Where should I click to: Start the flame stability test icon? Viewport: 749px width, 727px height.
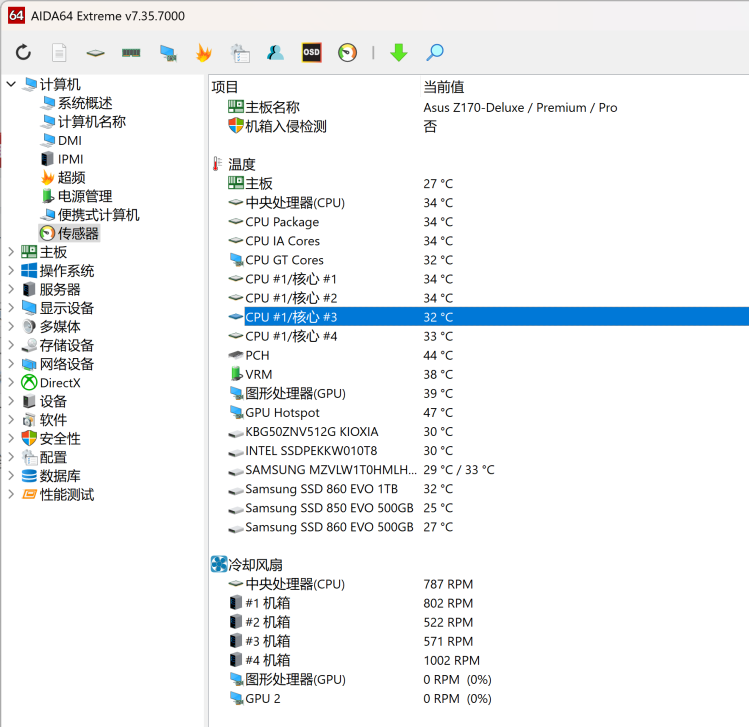click(203, 53)
